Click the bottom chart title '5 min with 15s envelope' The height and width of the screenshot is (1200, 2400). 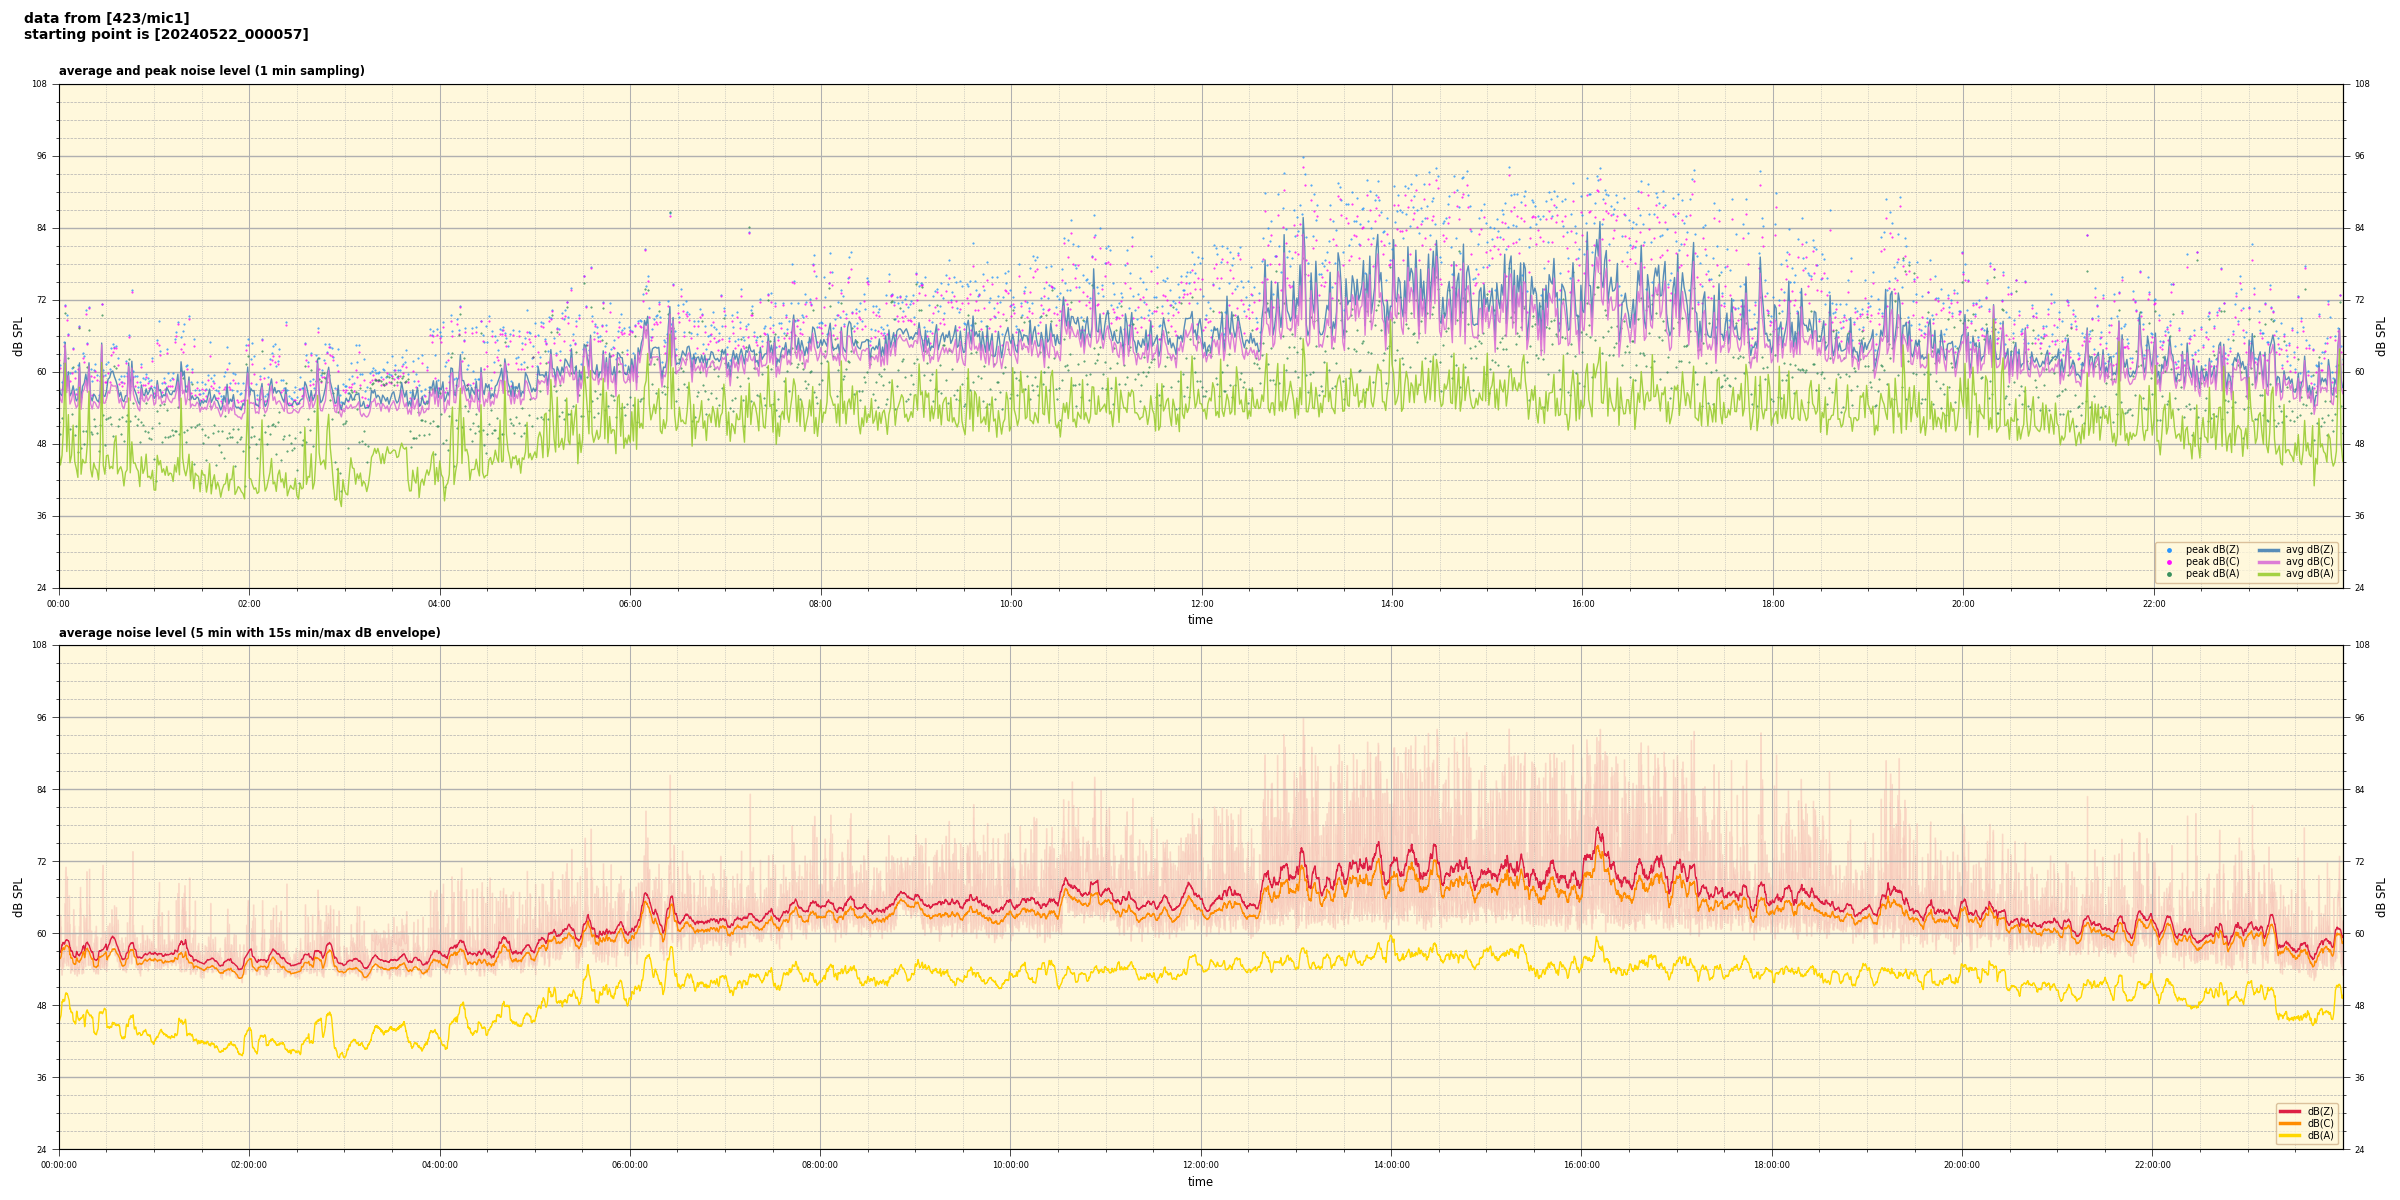[x=249, y=633]
